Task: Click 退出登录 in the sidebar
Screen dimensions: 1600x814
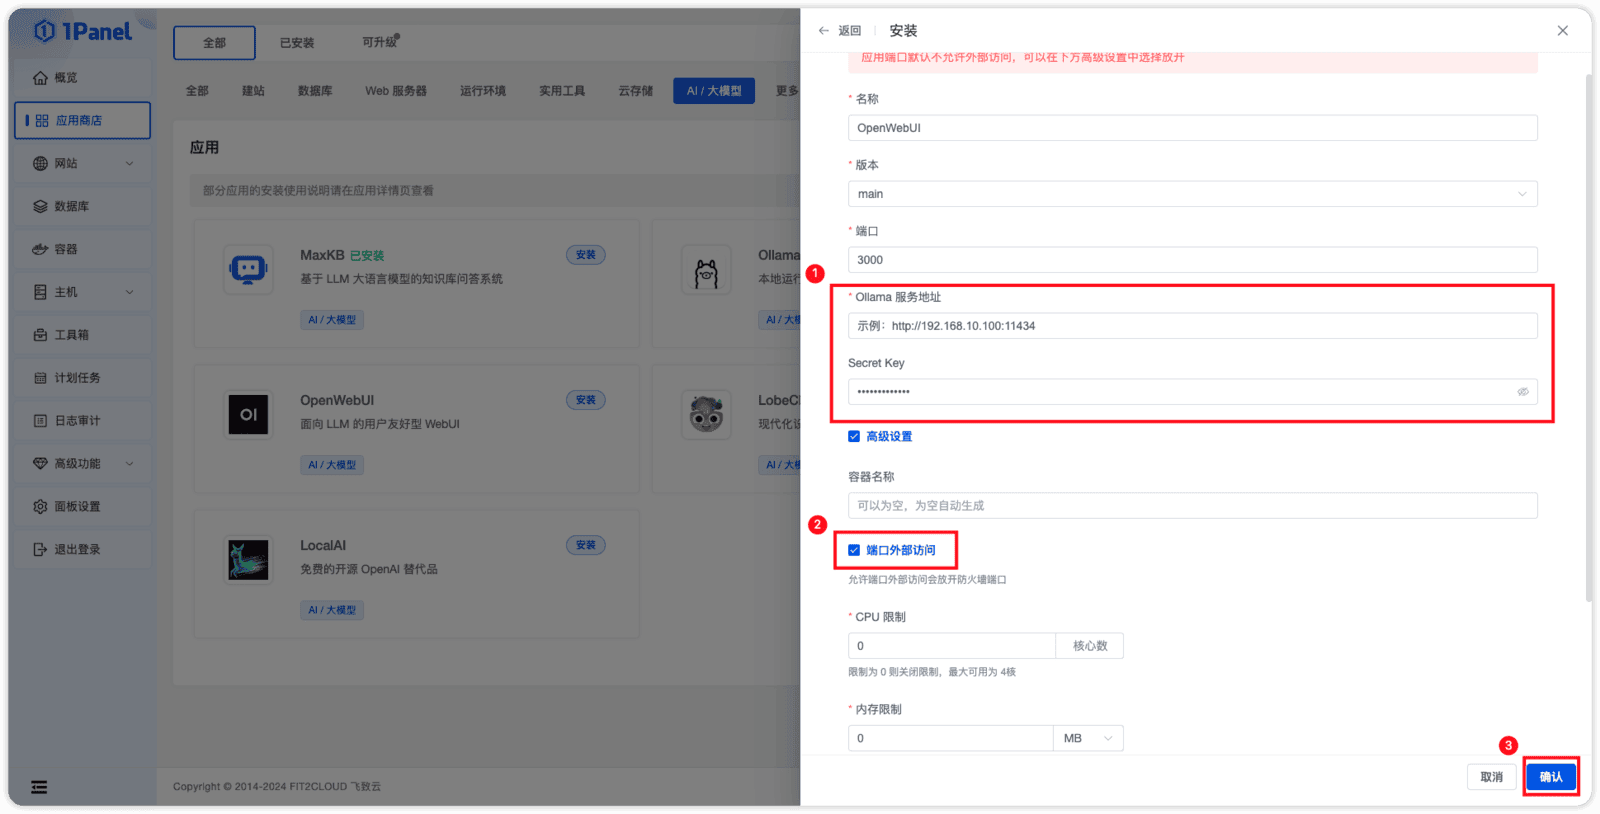Action: [x=82, y=550]
